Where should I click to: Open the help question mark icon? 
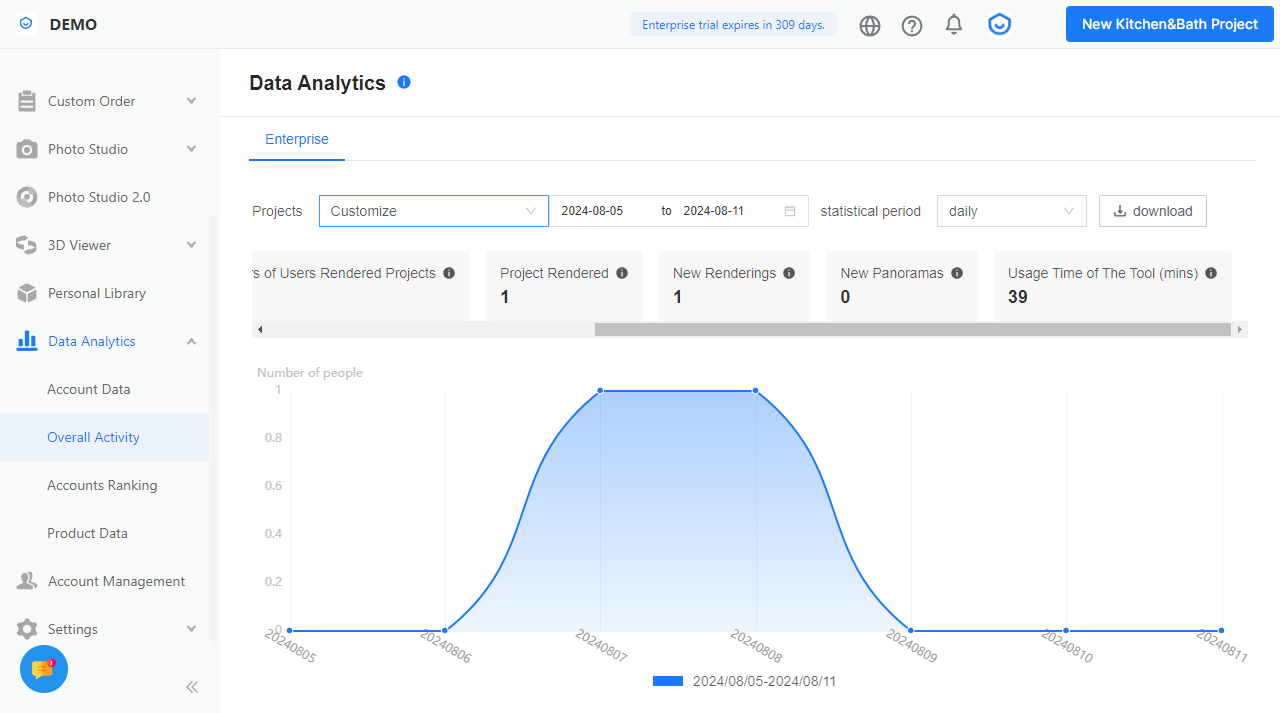[912, 25]
